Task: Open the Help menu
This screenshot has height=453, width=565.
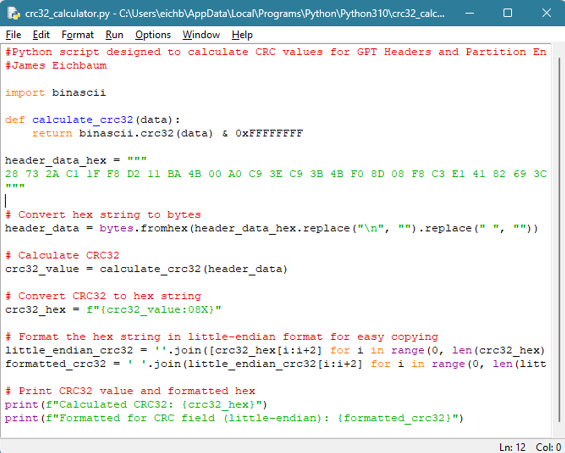Action: point(242,35)
